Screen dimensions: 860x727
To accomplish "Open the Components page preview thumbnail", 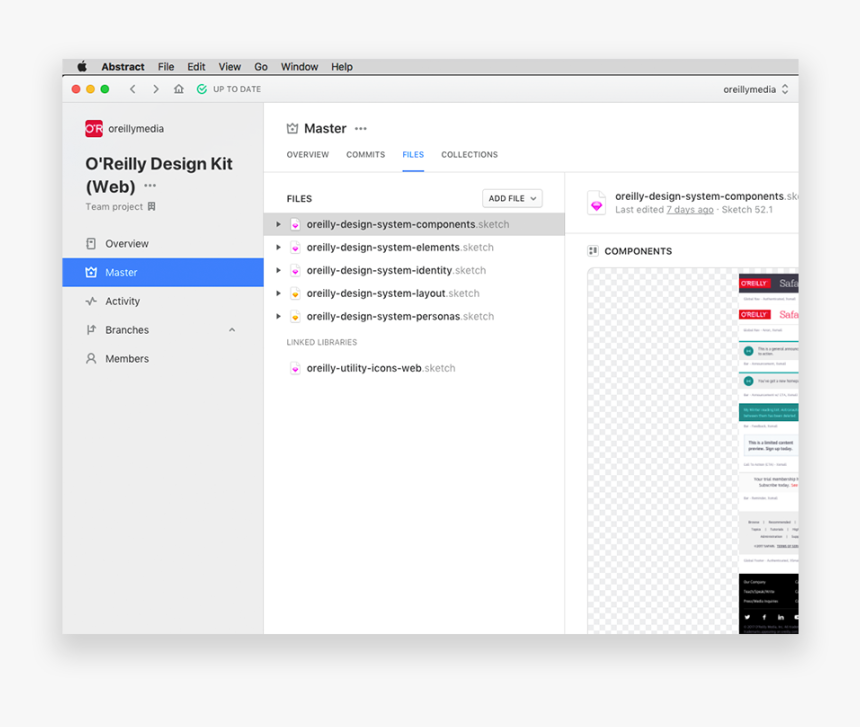I will coord(693,451).
